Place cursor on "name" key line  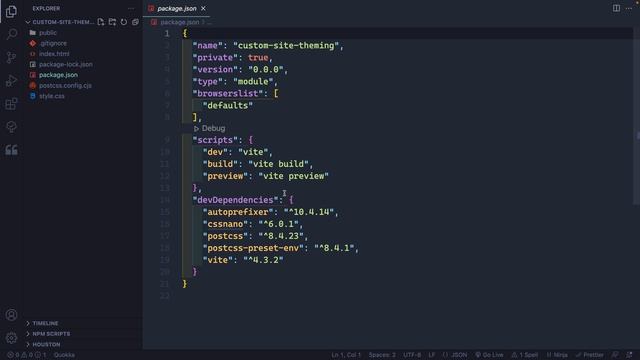coord(269,46)
